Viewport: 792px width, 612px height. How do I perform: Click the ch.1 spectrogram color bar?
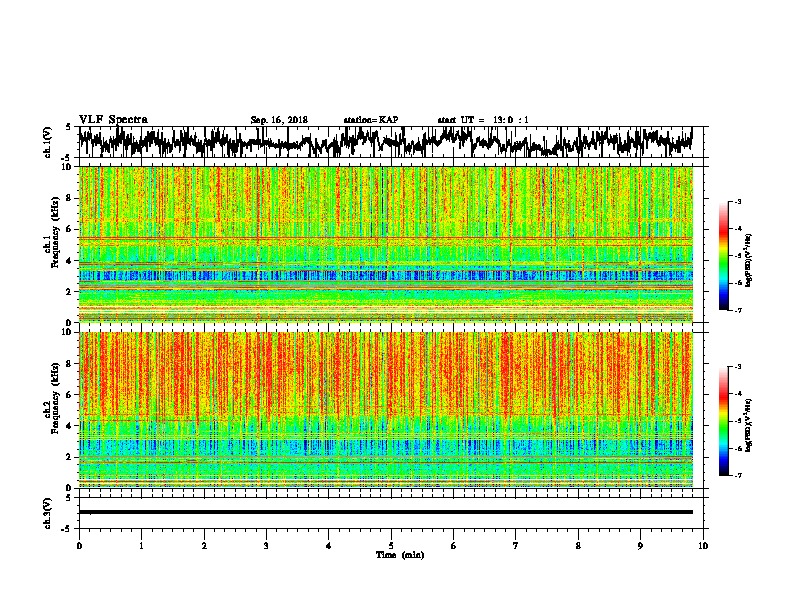click(724, 256)
